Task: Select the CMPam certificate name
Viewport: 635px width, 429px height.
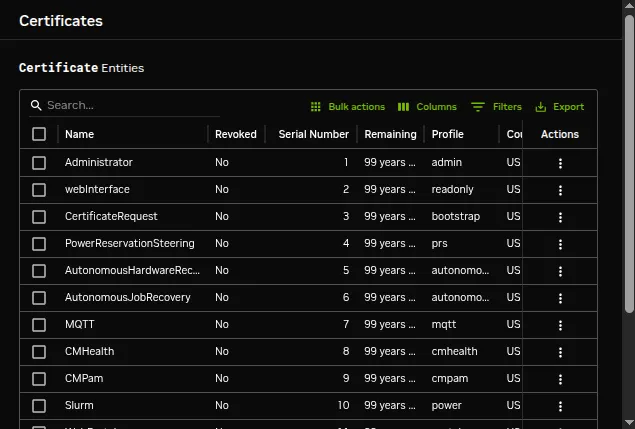Action: coord(84,378)
